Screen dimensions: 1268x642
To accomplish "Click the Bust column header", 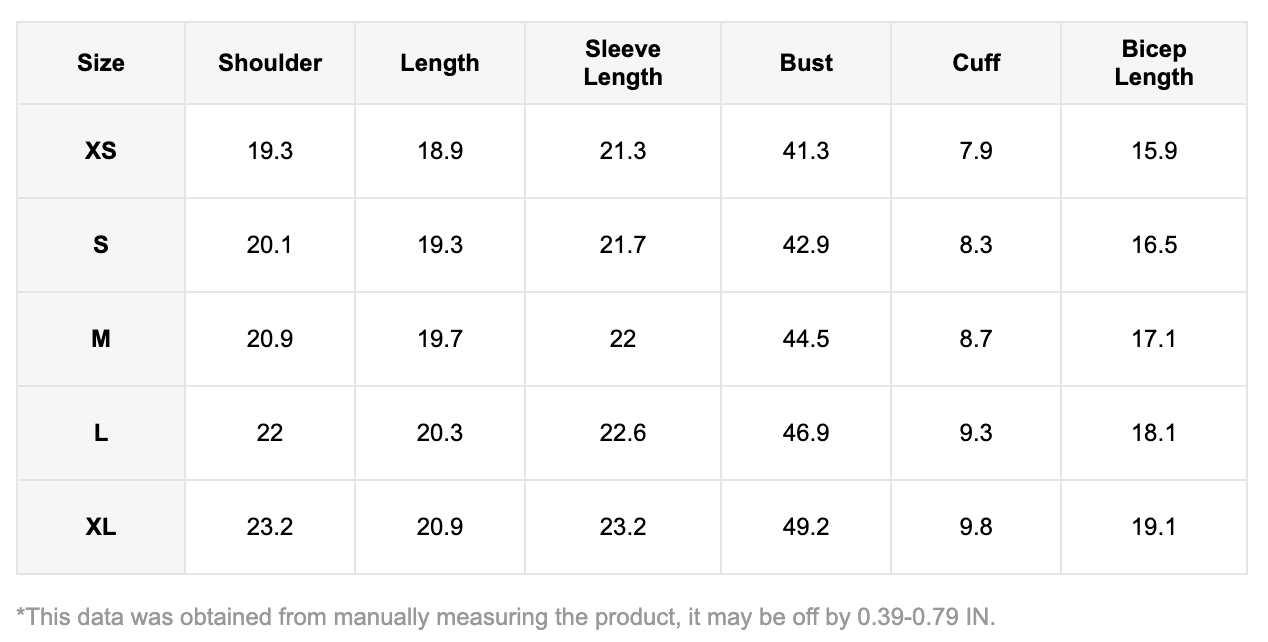I will click(806, 63).
